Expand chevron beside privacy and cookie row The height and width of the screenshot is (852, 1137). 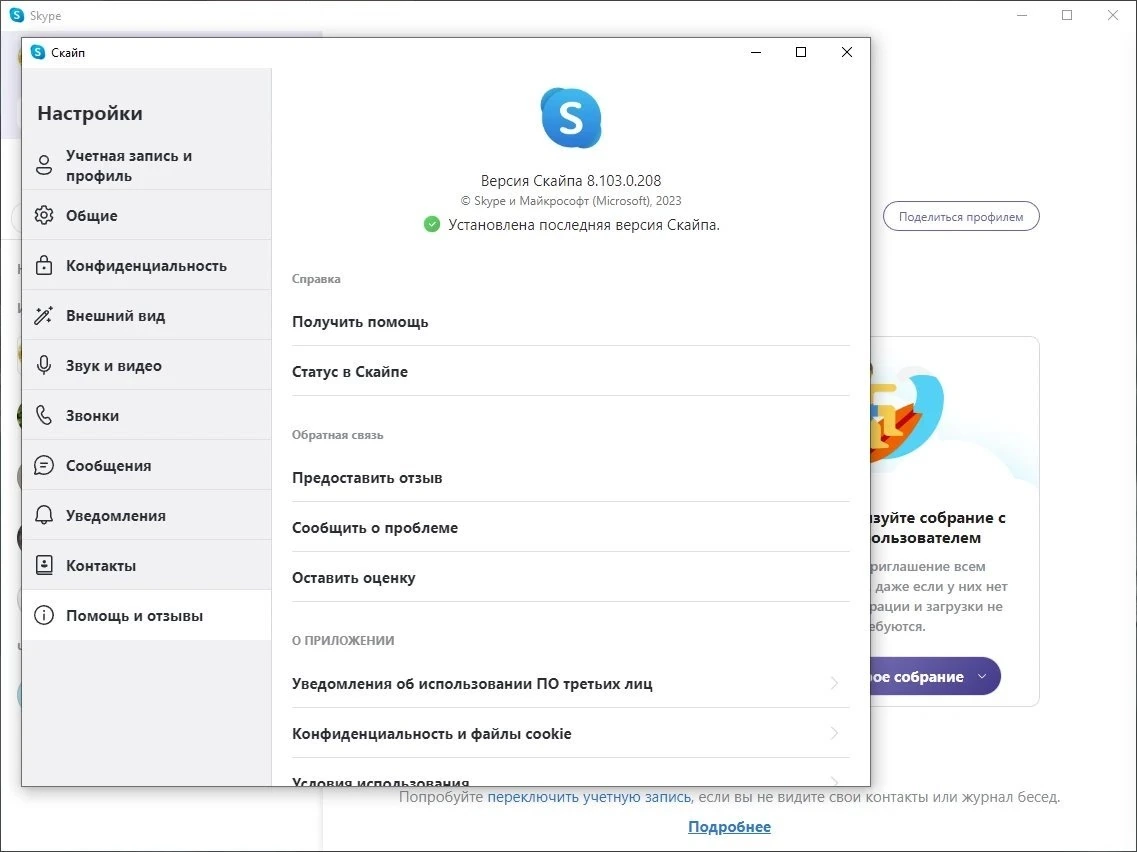point(834,733)
